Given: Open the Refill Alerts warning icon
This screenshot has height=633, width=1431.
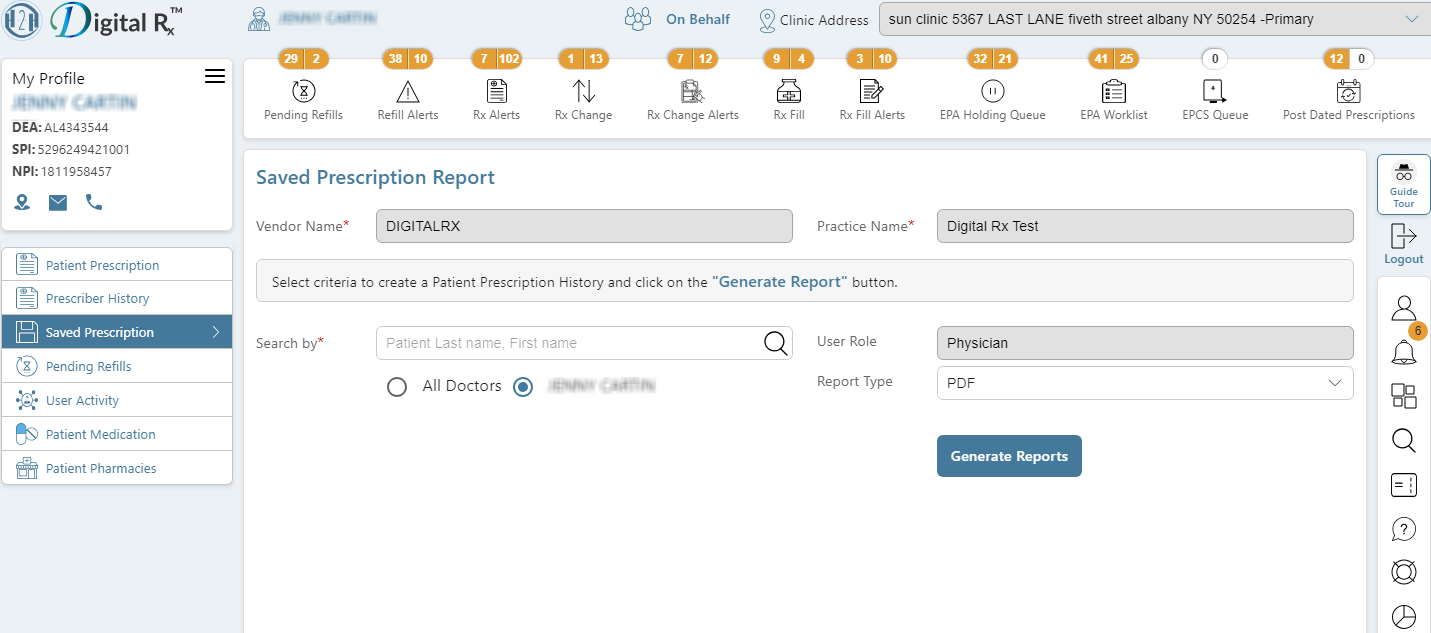Looking at the screenshot, I should pyautogui.click(x=408, y=92).
